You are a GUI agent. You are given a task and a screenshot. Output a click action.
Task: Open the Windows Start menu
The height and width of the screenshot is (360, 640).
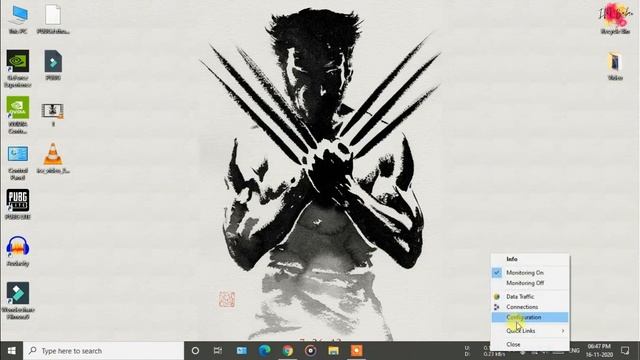pyautogui.click(x=11, y=351)
